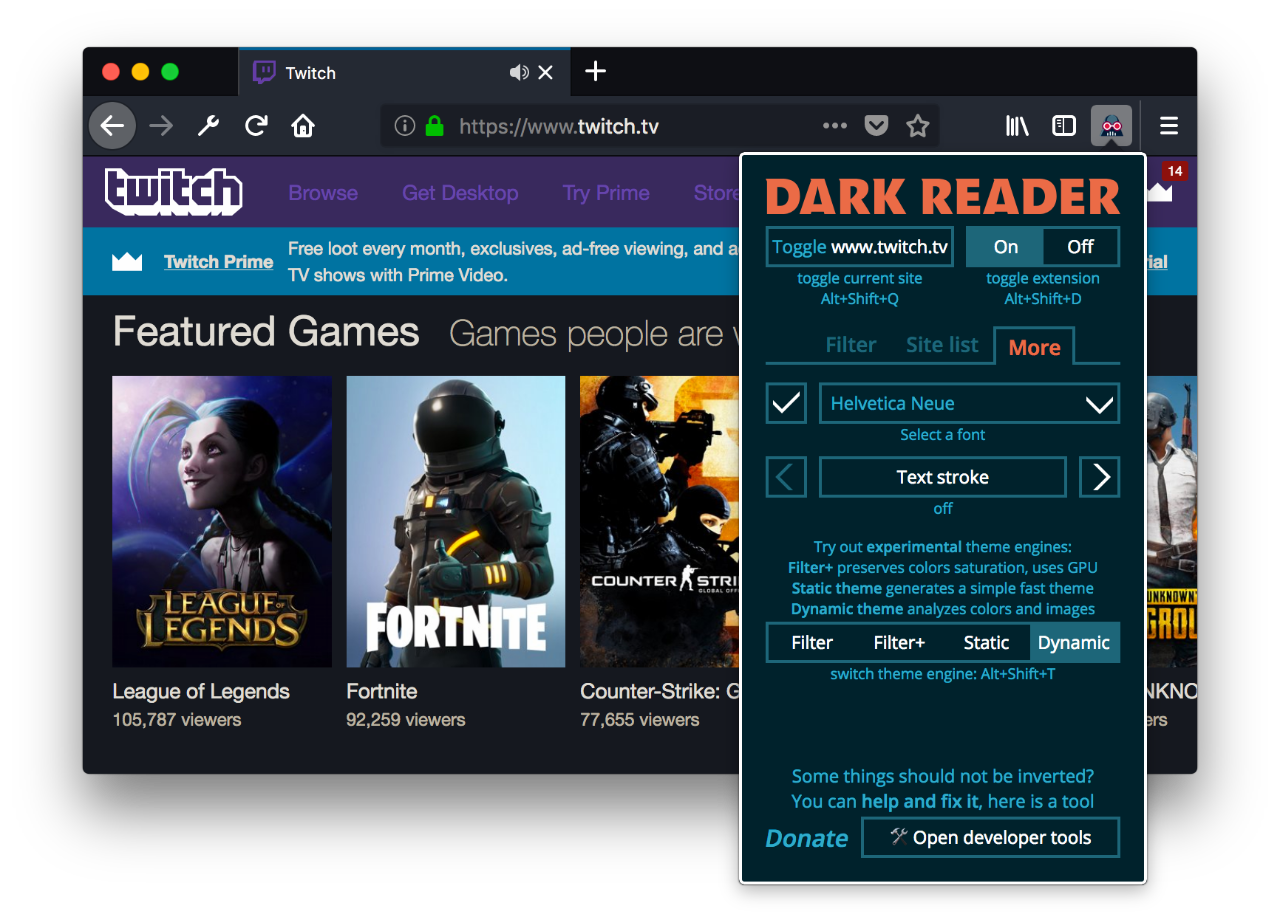The width and height of the screenshot is (1280, 917).
Task: Open a new tab with the plus button
Action: 595,71
